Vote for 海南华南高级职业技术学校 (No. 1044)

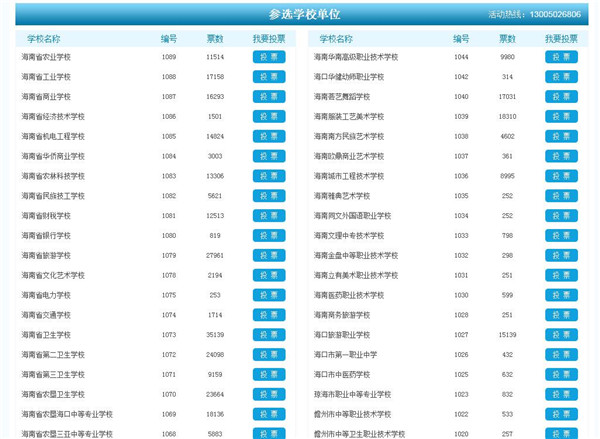561,57
